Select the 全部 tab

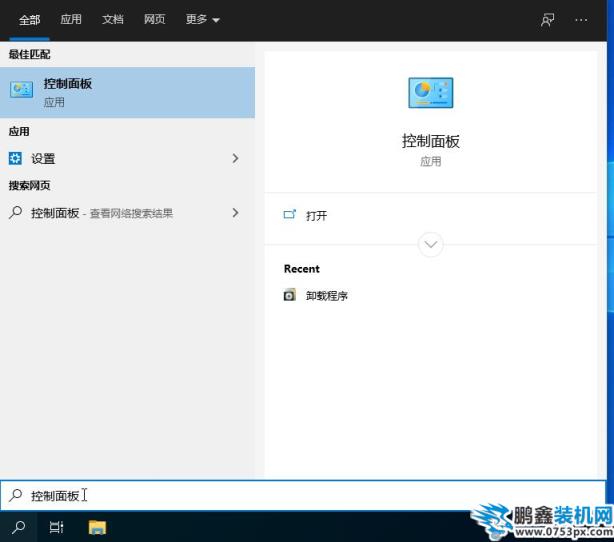[x=29, y=20]
